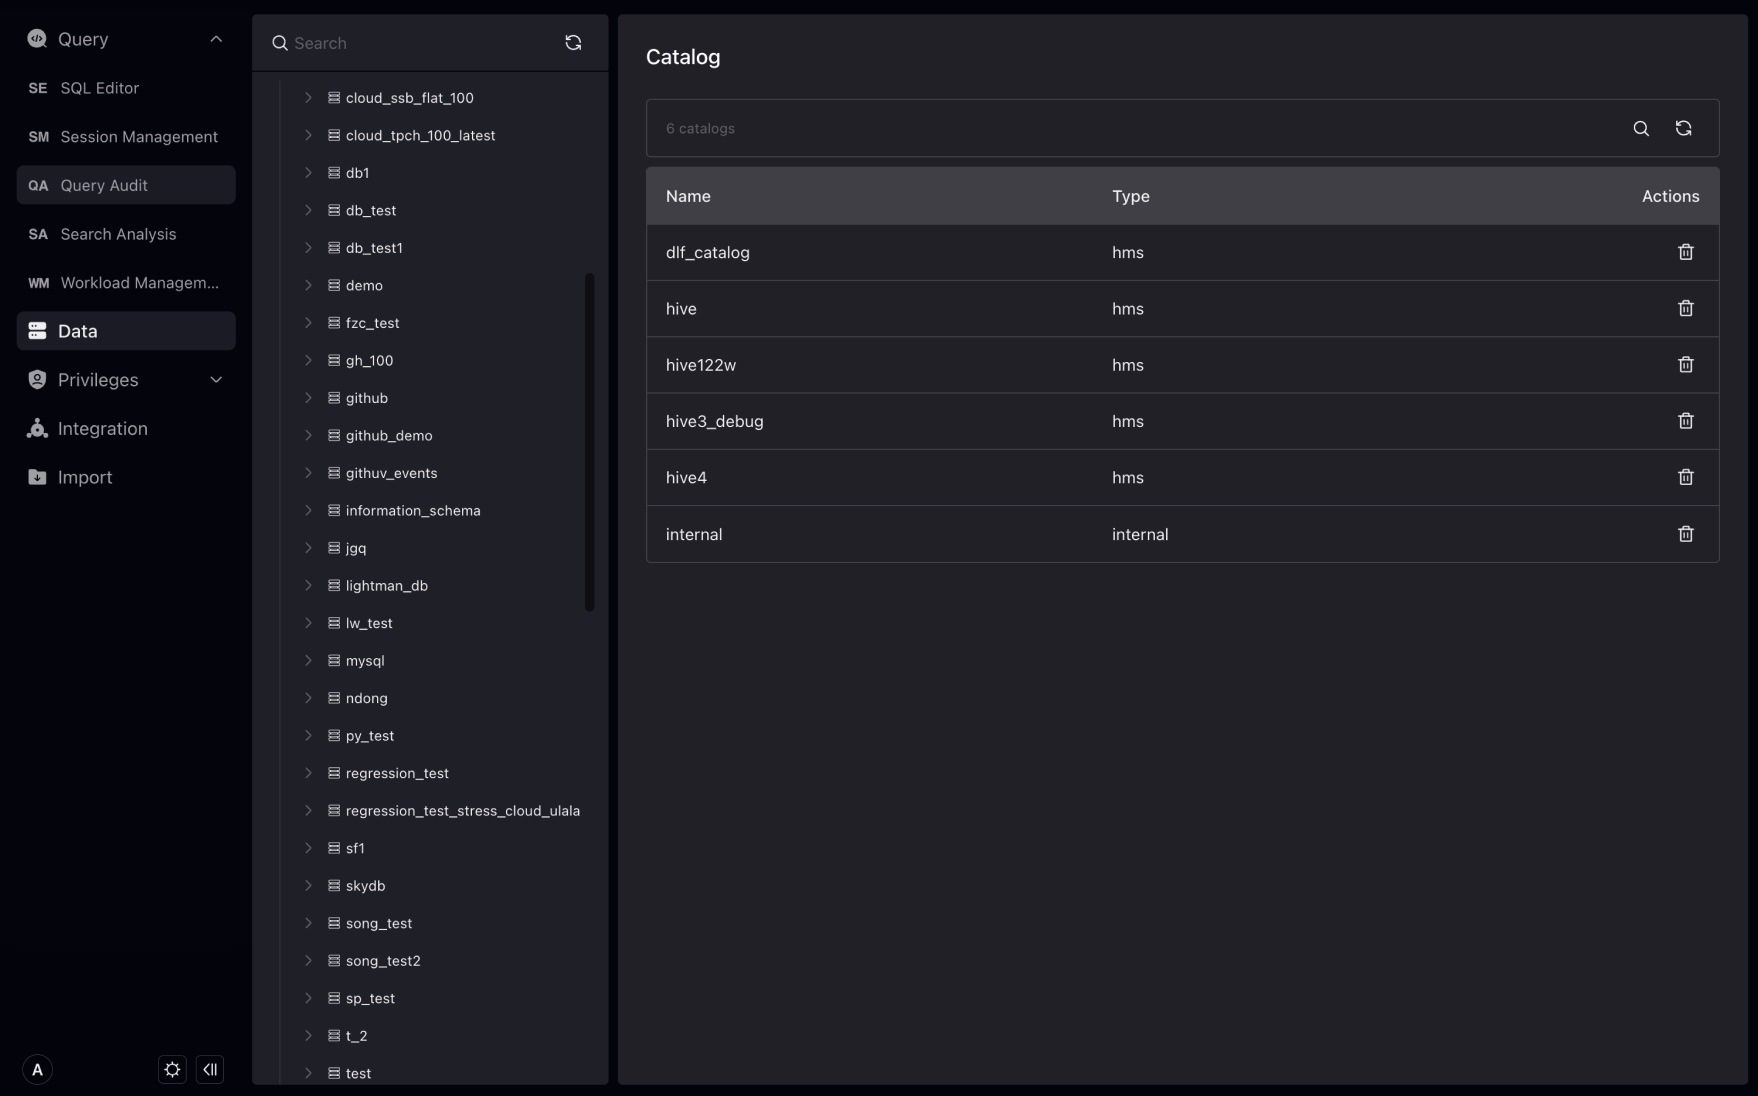Delete the dlf_catalog catalog via trash icon
This screenshot has width=1758, height=1096.
(x=1685, y=252)
